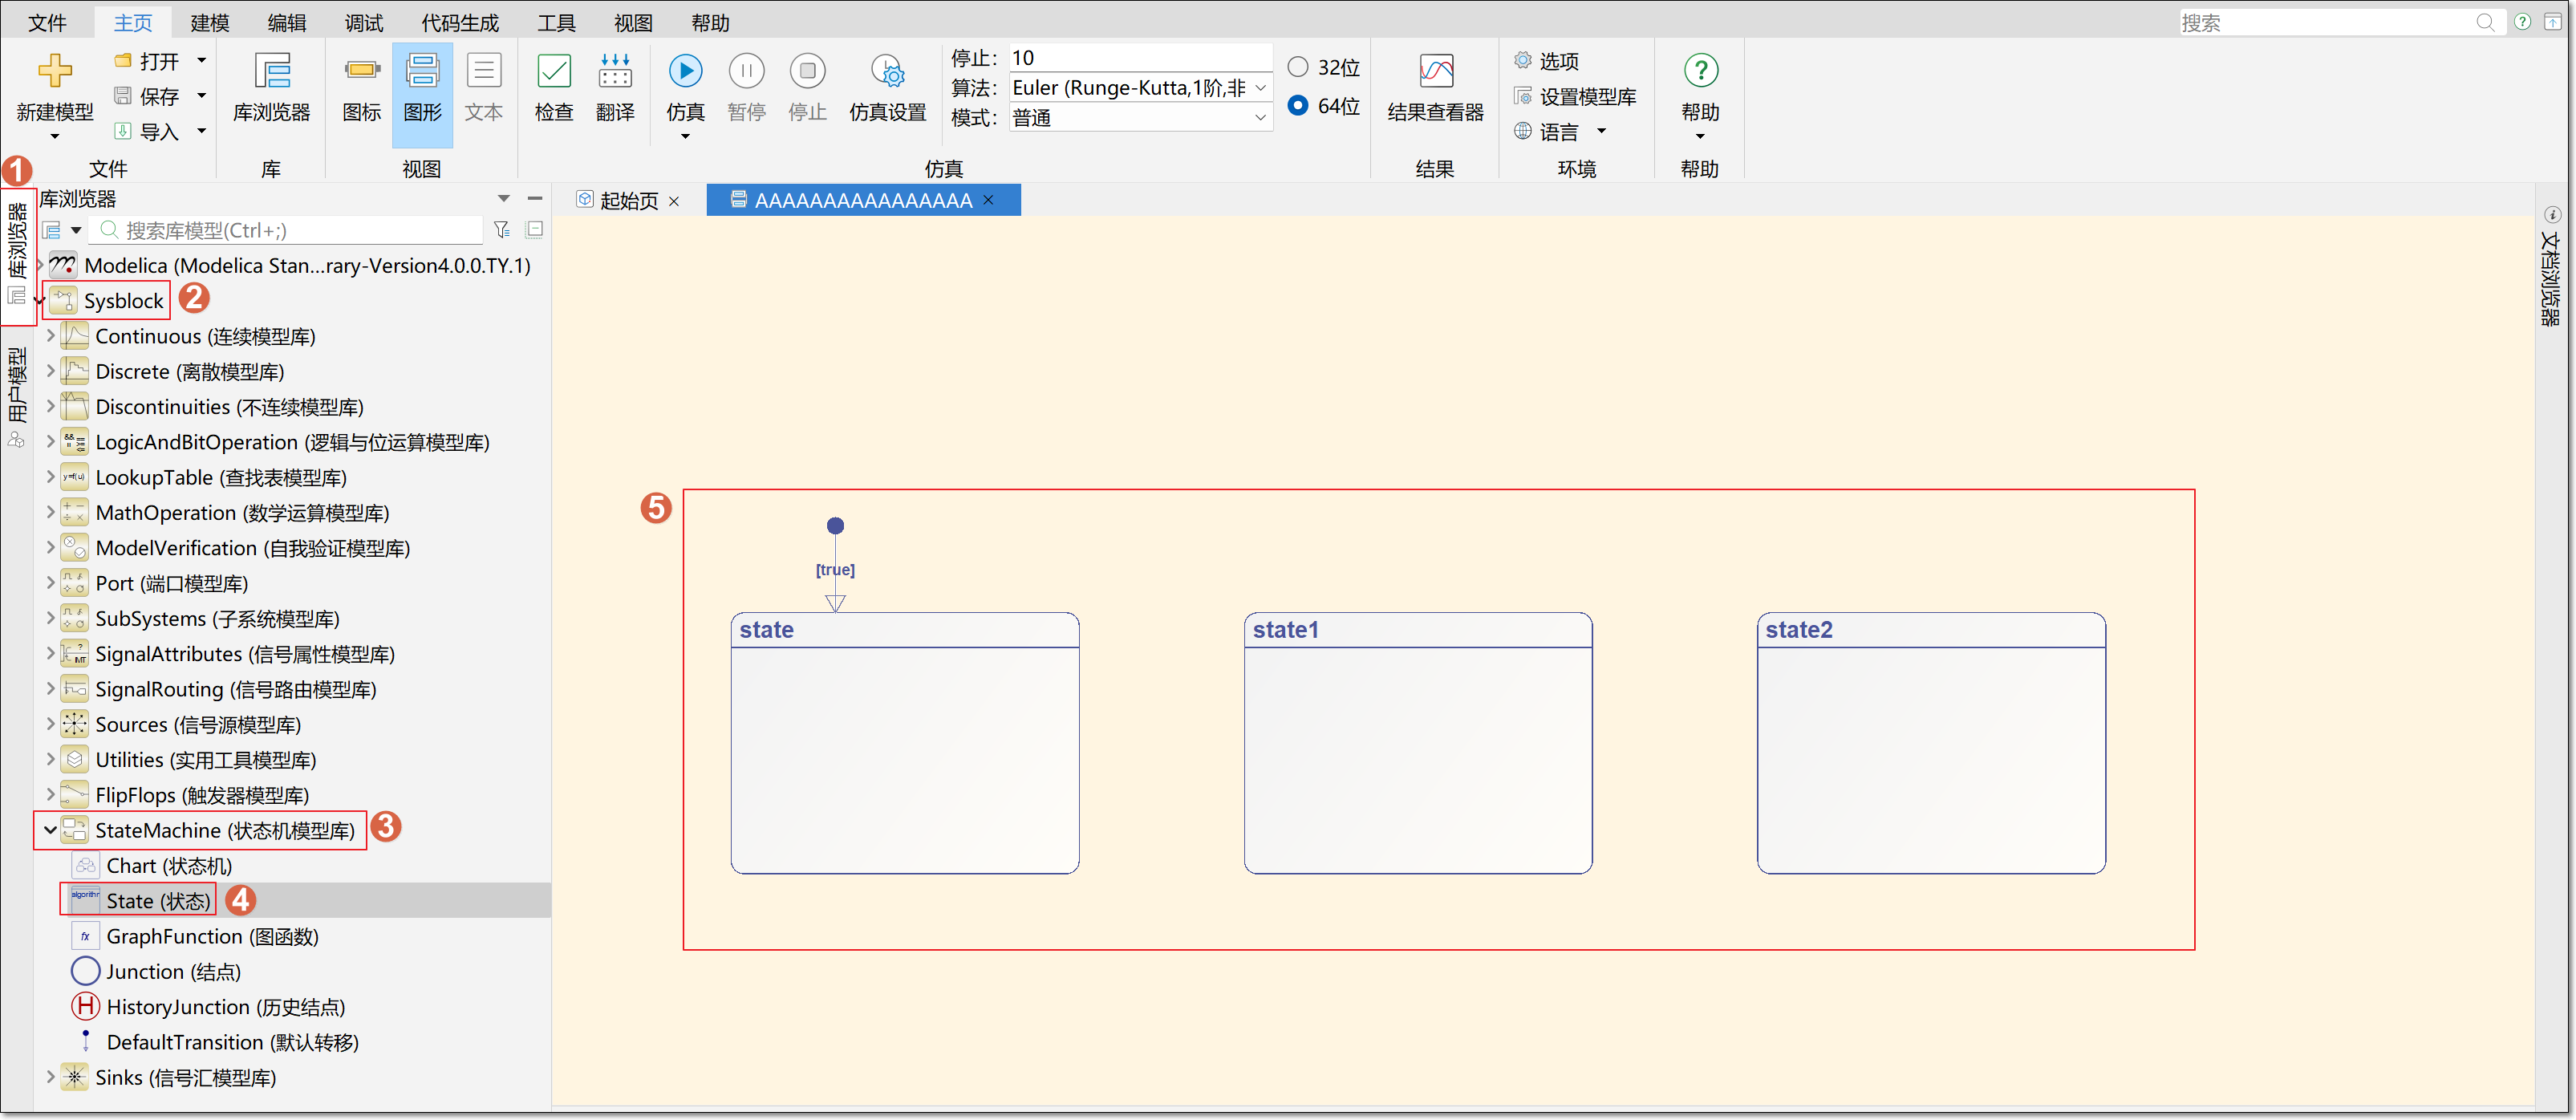Open the 建模 ribbon tab

(210, 22)
